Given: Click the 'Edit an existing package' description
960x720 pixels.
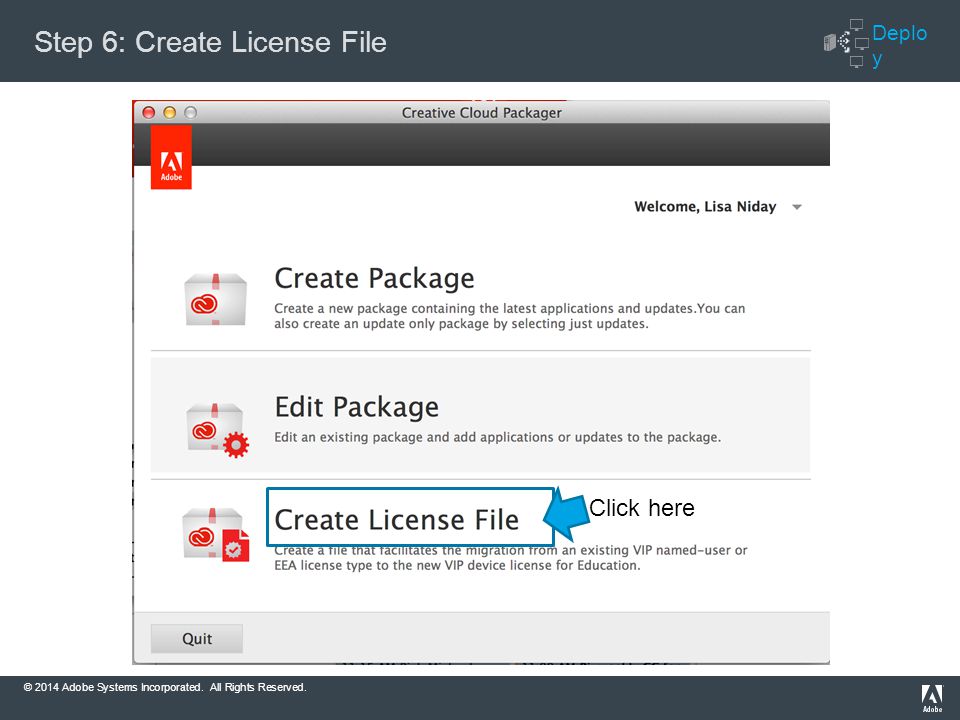Looking at the screenshot, I should tap(497, 437).
